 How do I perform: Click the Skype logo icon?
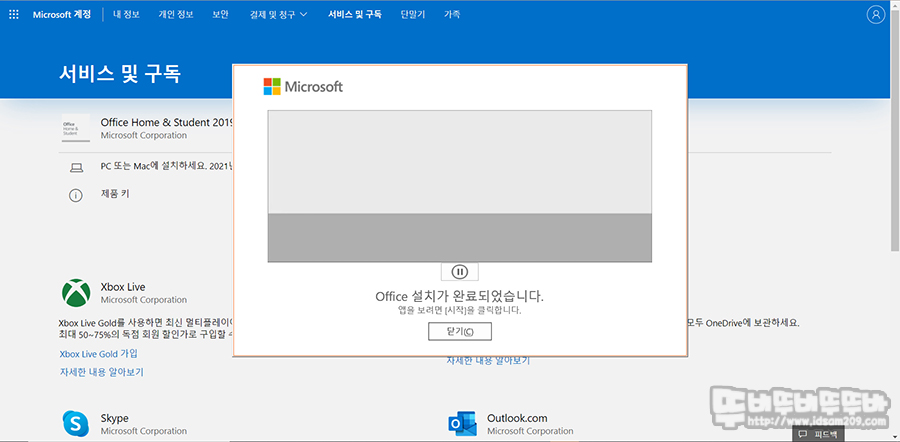tap(76, 424)
